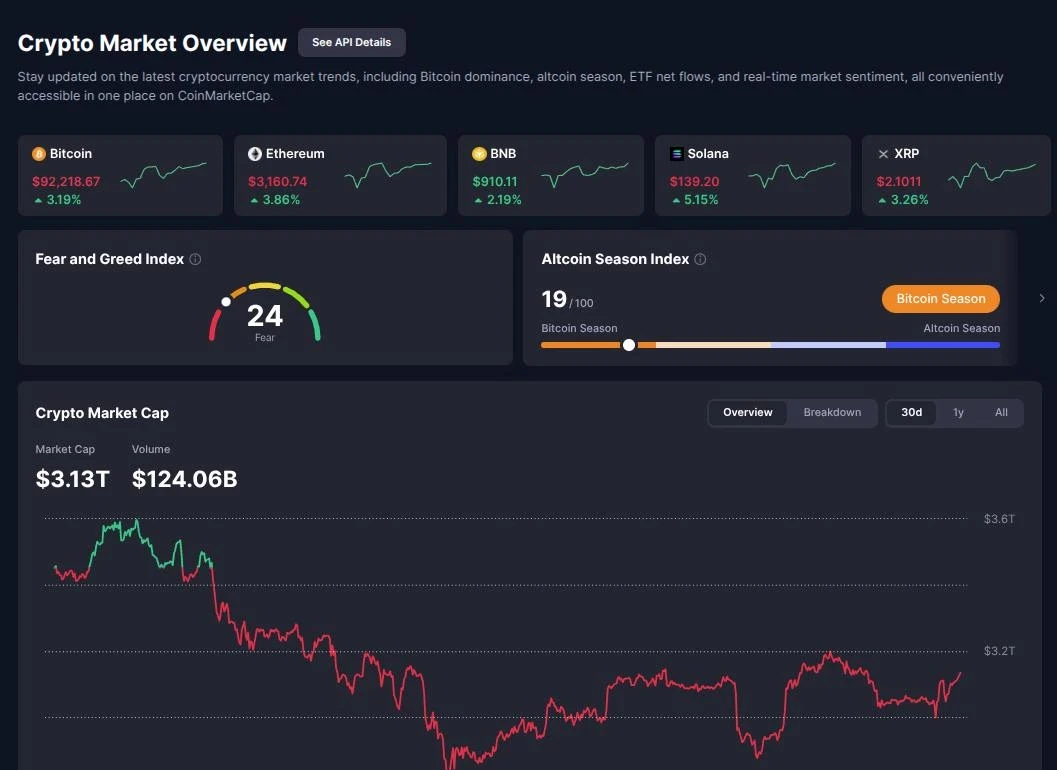This screenshot has height=770, width=1057.
Task: Click Ethereum change 3.86%
Action: point(275,200)
